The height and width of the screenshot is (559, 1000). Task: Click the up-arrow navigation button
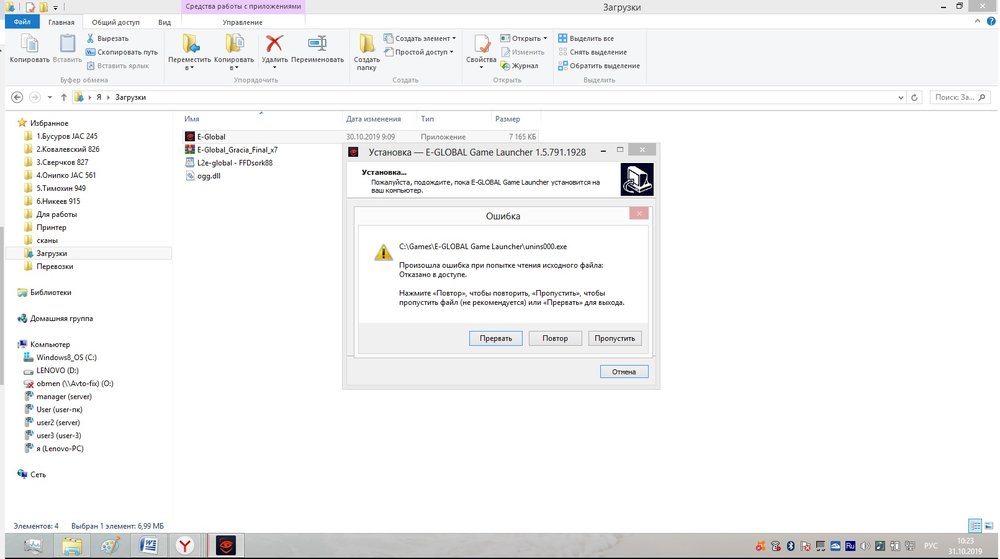pos(64,97)
